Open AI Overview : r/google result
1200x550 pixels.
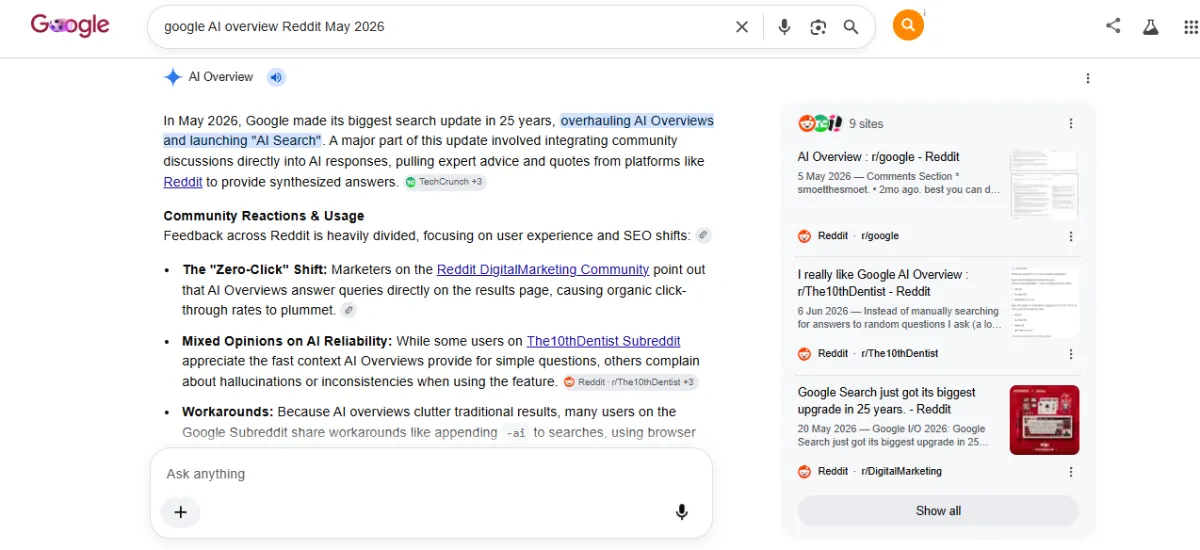tap(879, 157)
